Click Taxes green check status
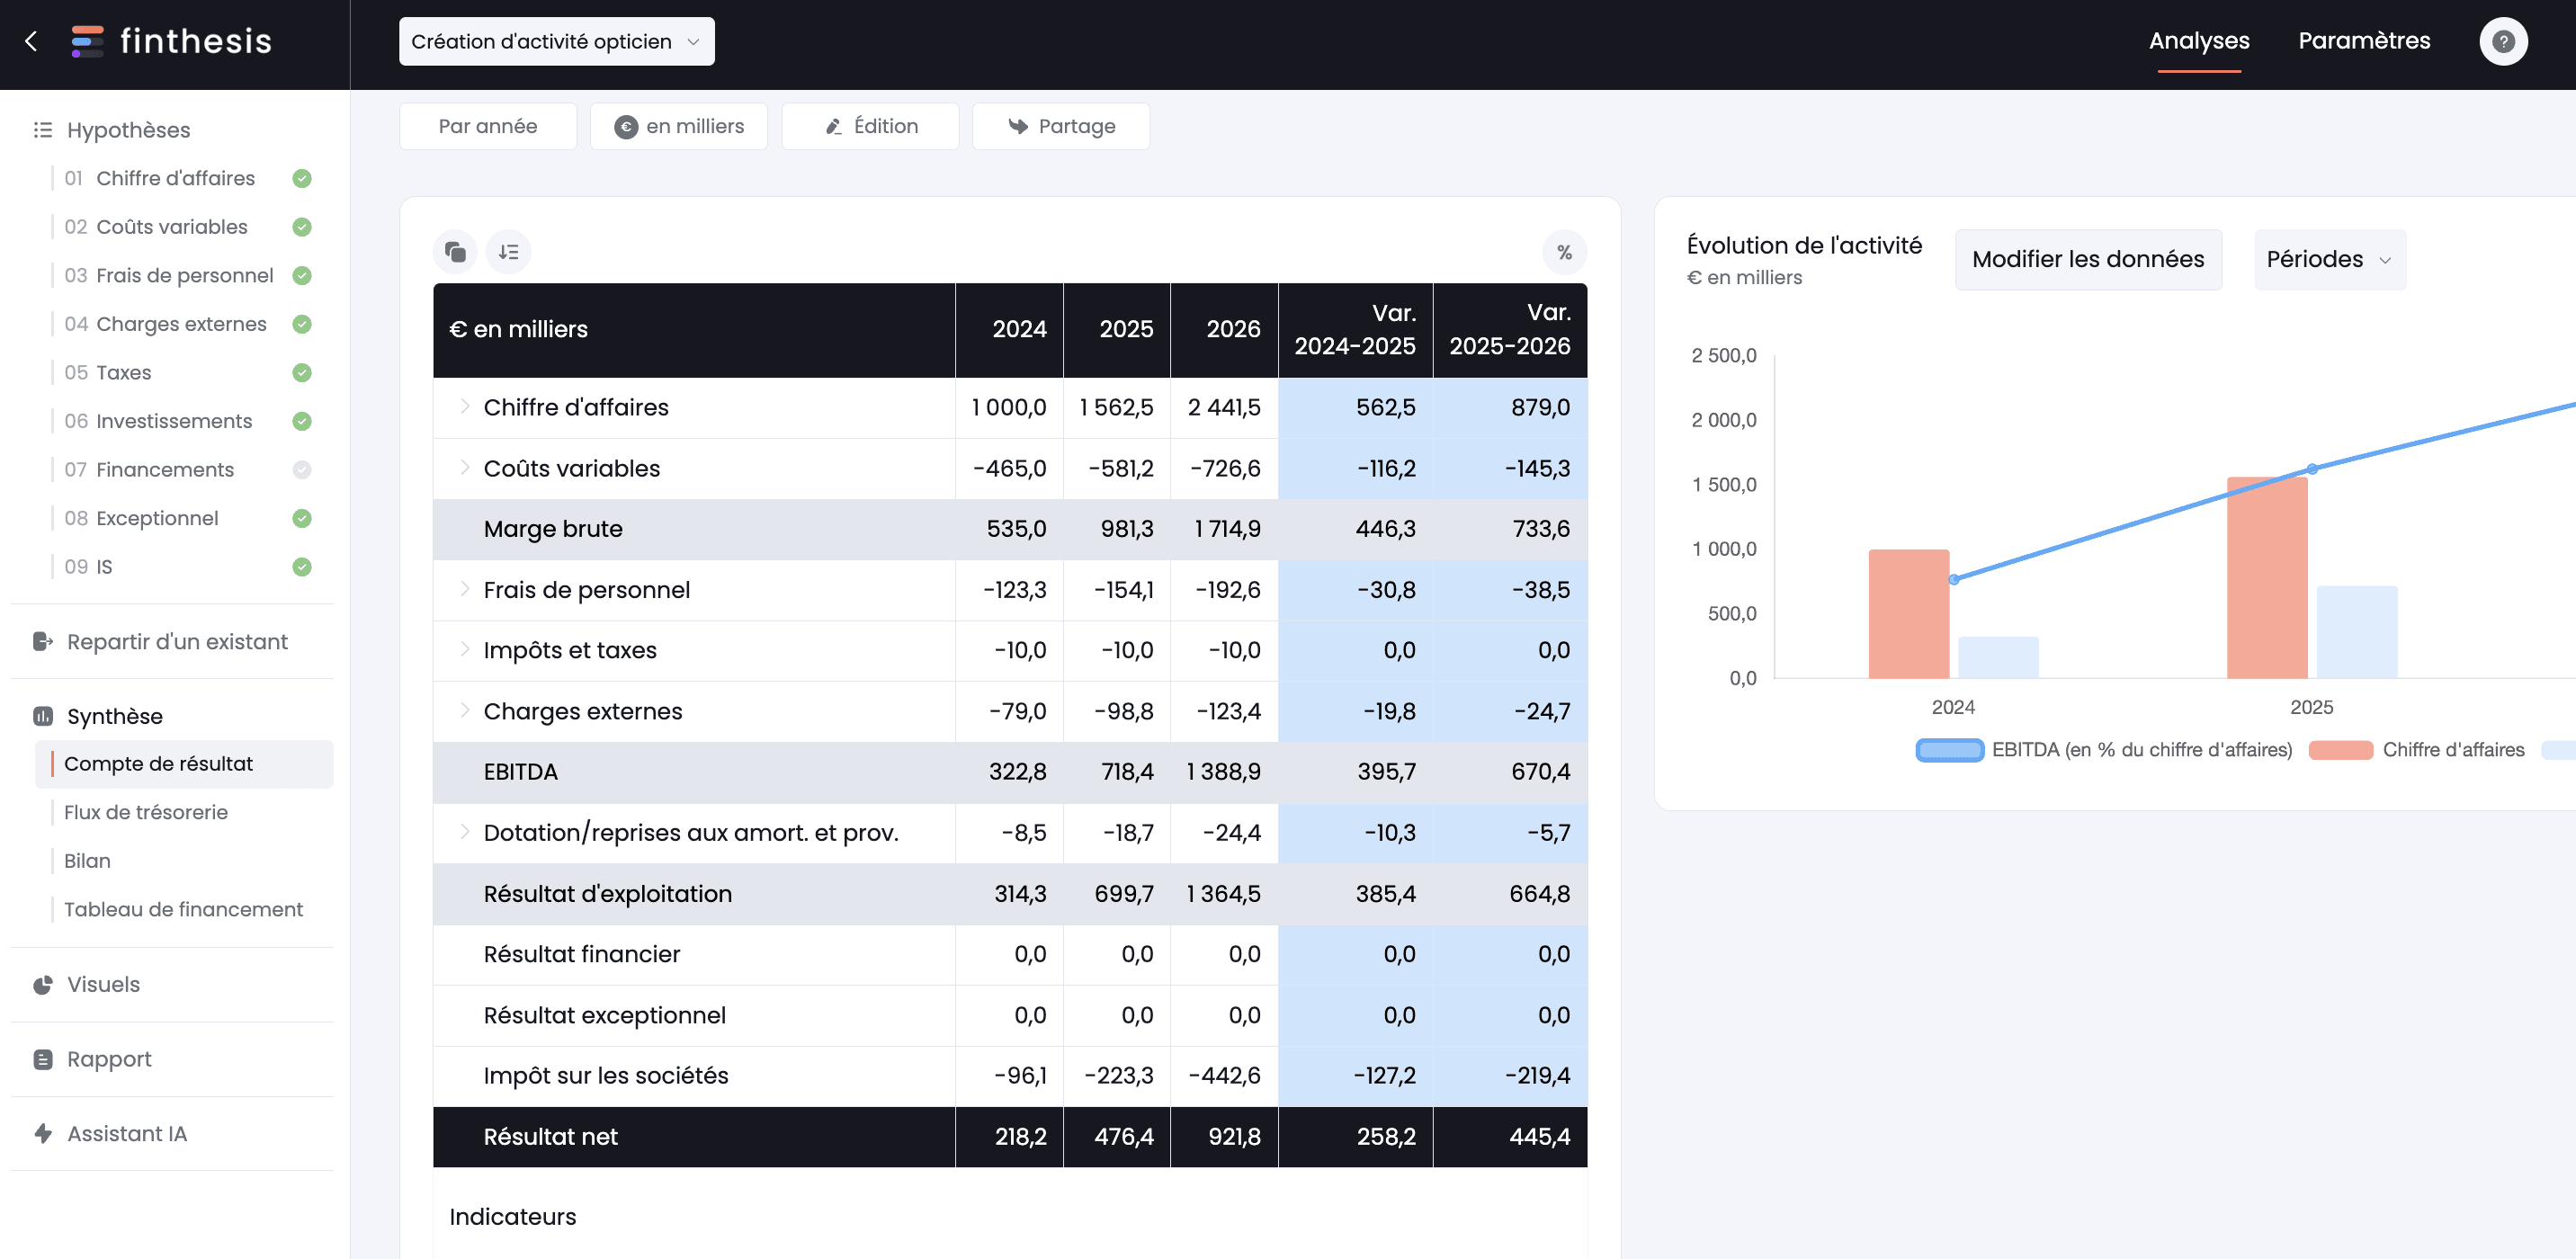This screenshot has height=1259, width=2576. tap(302, 372)
